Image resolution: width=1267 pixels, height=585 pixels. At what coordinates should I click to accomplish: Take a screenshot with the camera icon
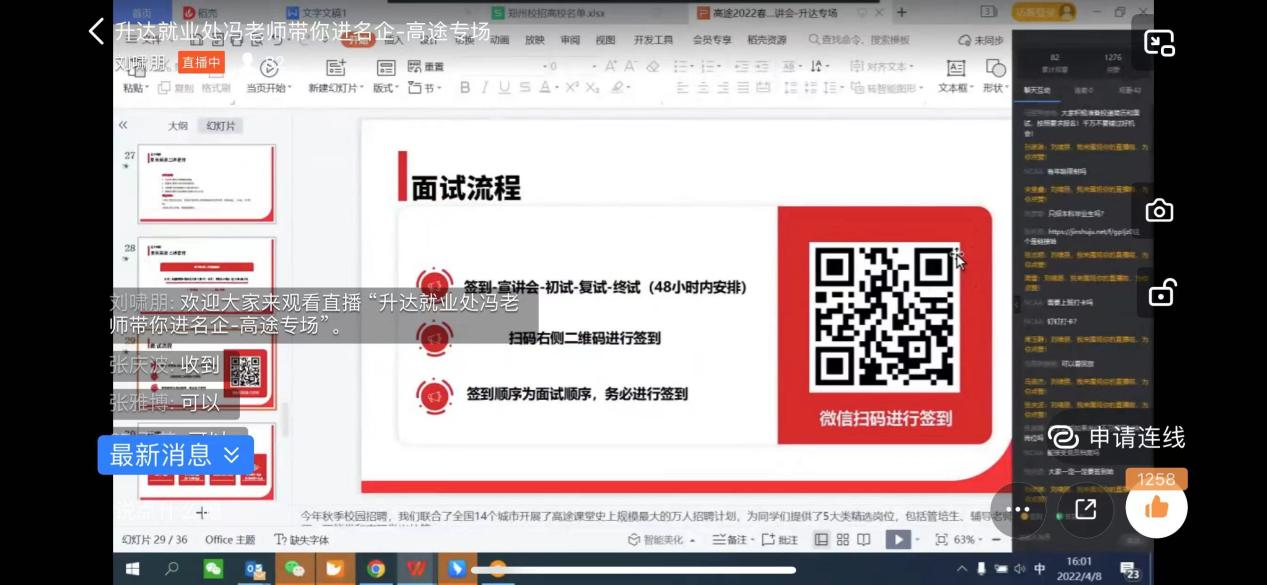1159,211
